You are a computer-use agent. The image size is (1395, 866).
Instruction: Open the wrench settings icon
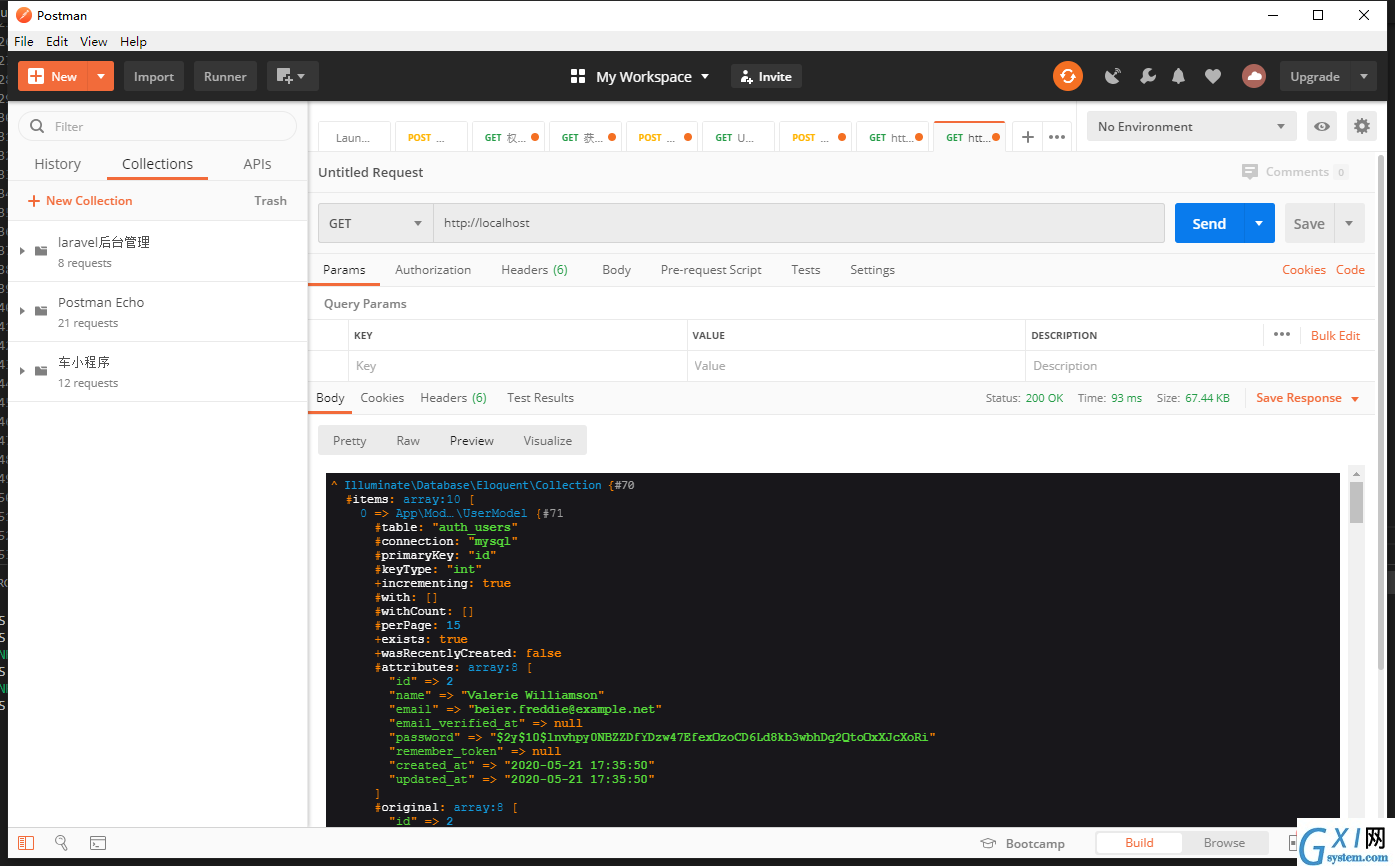tap(1147, 76)
